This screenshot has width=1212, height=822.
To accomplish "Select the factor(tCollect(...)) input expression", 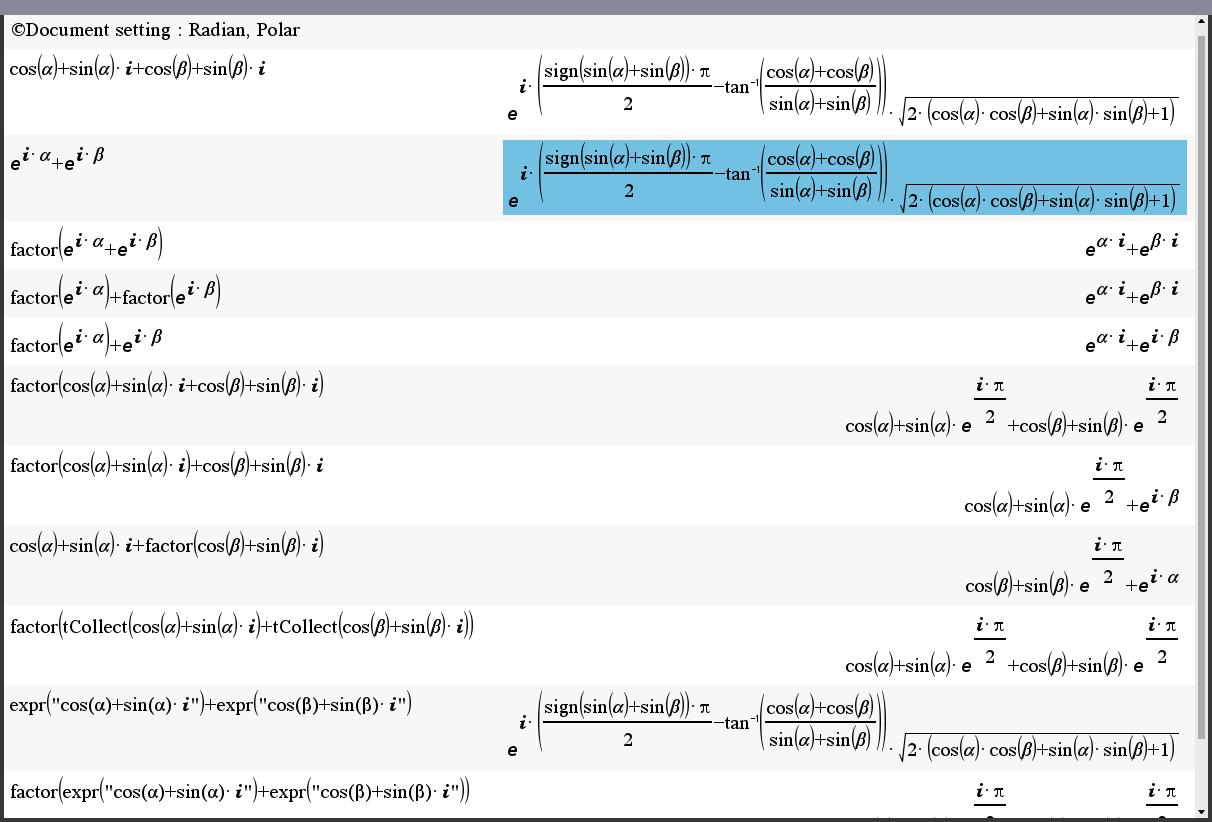I will [x=242, y=627].
